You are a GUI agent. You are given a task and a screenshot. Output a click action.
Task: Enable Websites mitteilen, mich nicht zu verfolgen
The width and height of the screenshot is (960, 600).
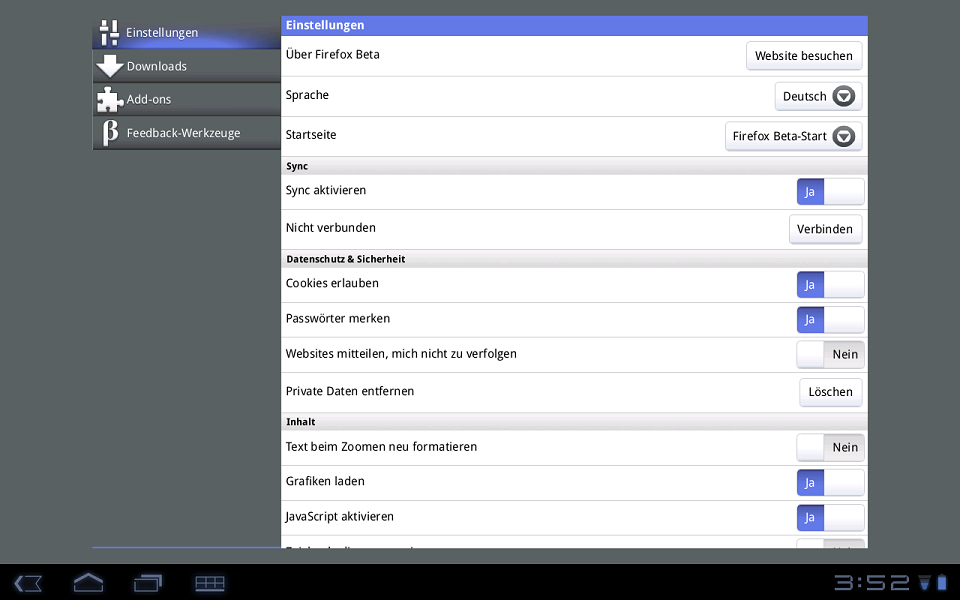[830, 354]
